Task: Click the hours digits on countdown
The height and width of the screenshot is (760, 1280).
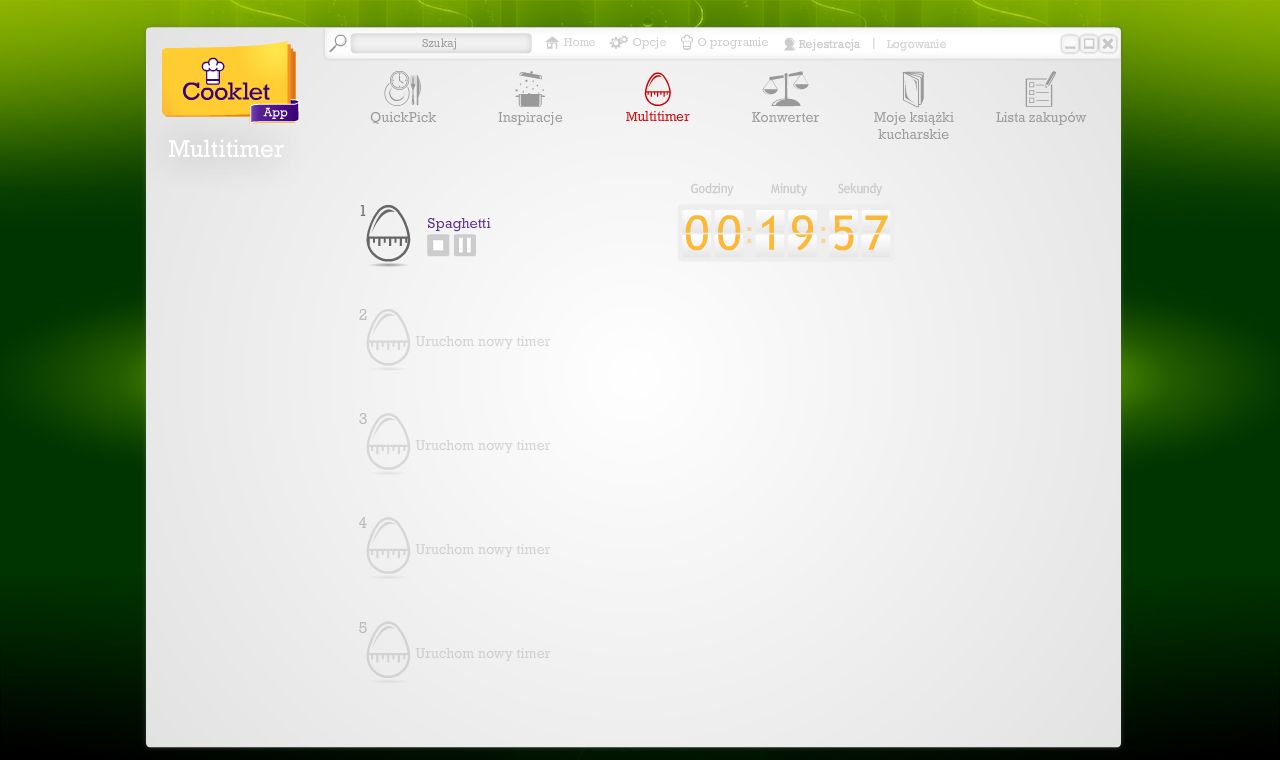Action: 713,233
